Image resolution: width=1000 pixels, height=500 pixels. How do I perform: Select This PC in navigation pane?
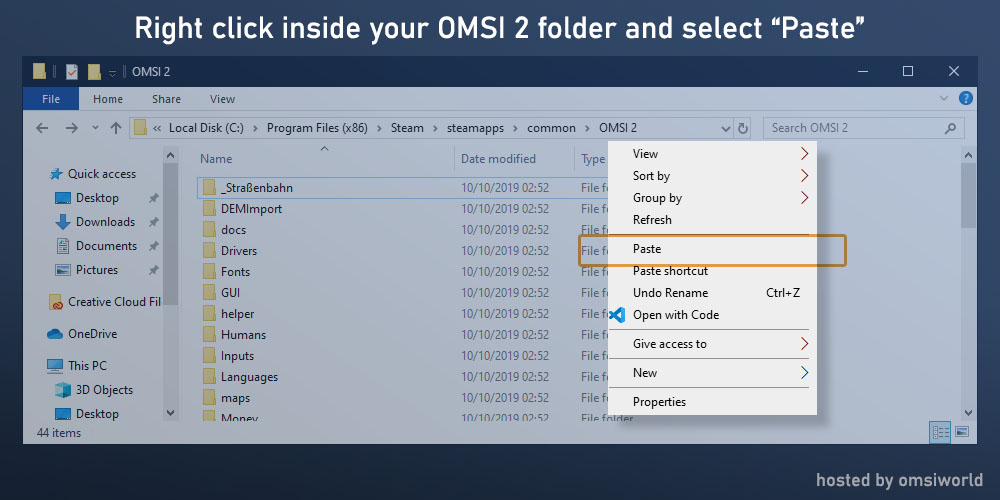click(x=87, y=366)
